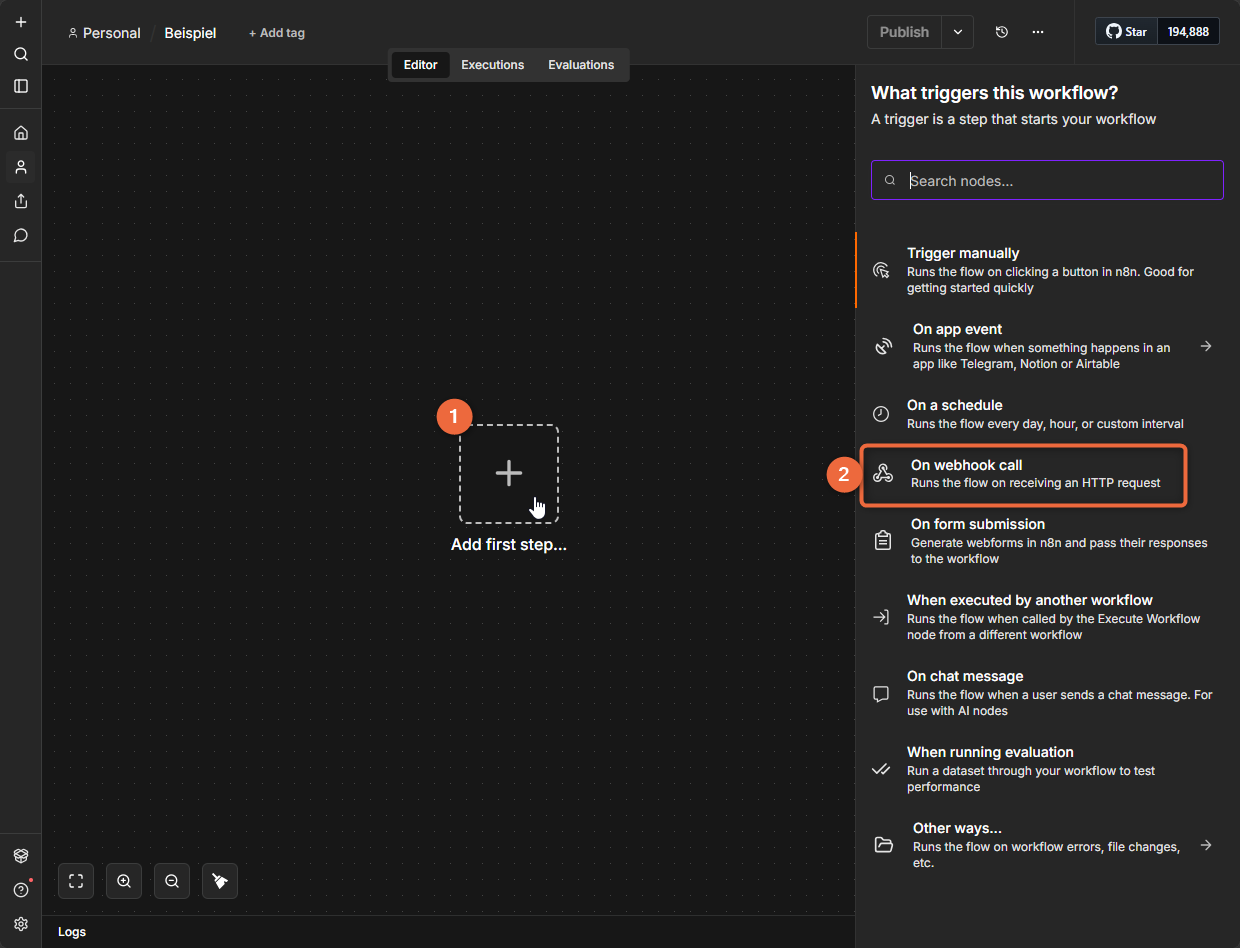Expand the Publish dropdown arrow
This screenshot has width=1240, height=948.
(958, 32)
